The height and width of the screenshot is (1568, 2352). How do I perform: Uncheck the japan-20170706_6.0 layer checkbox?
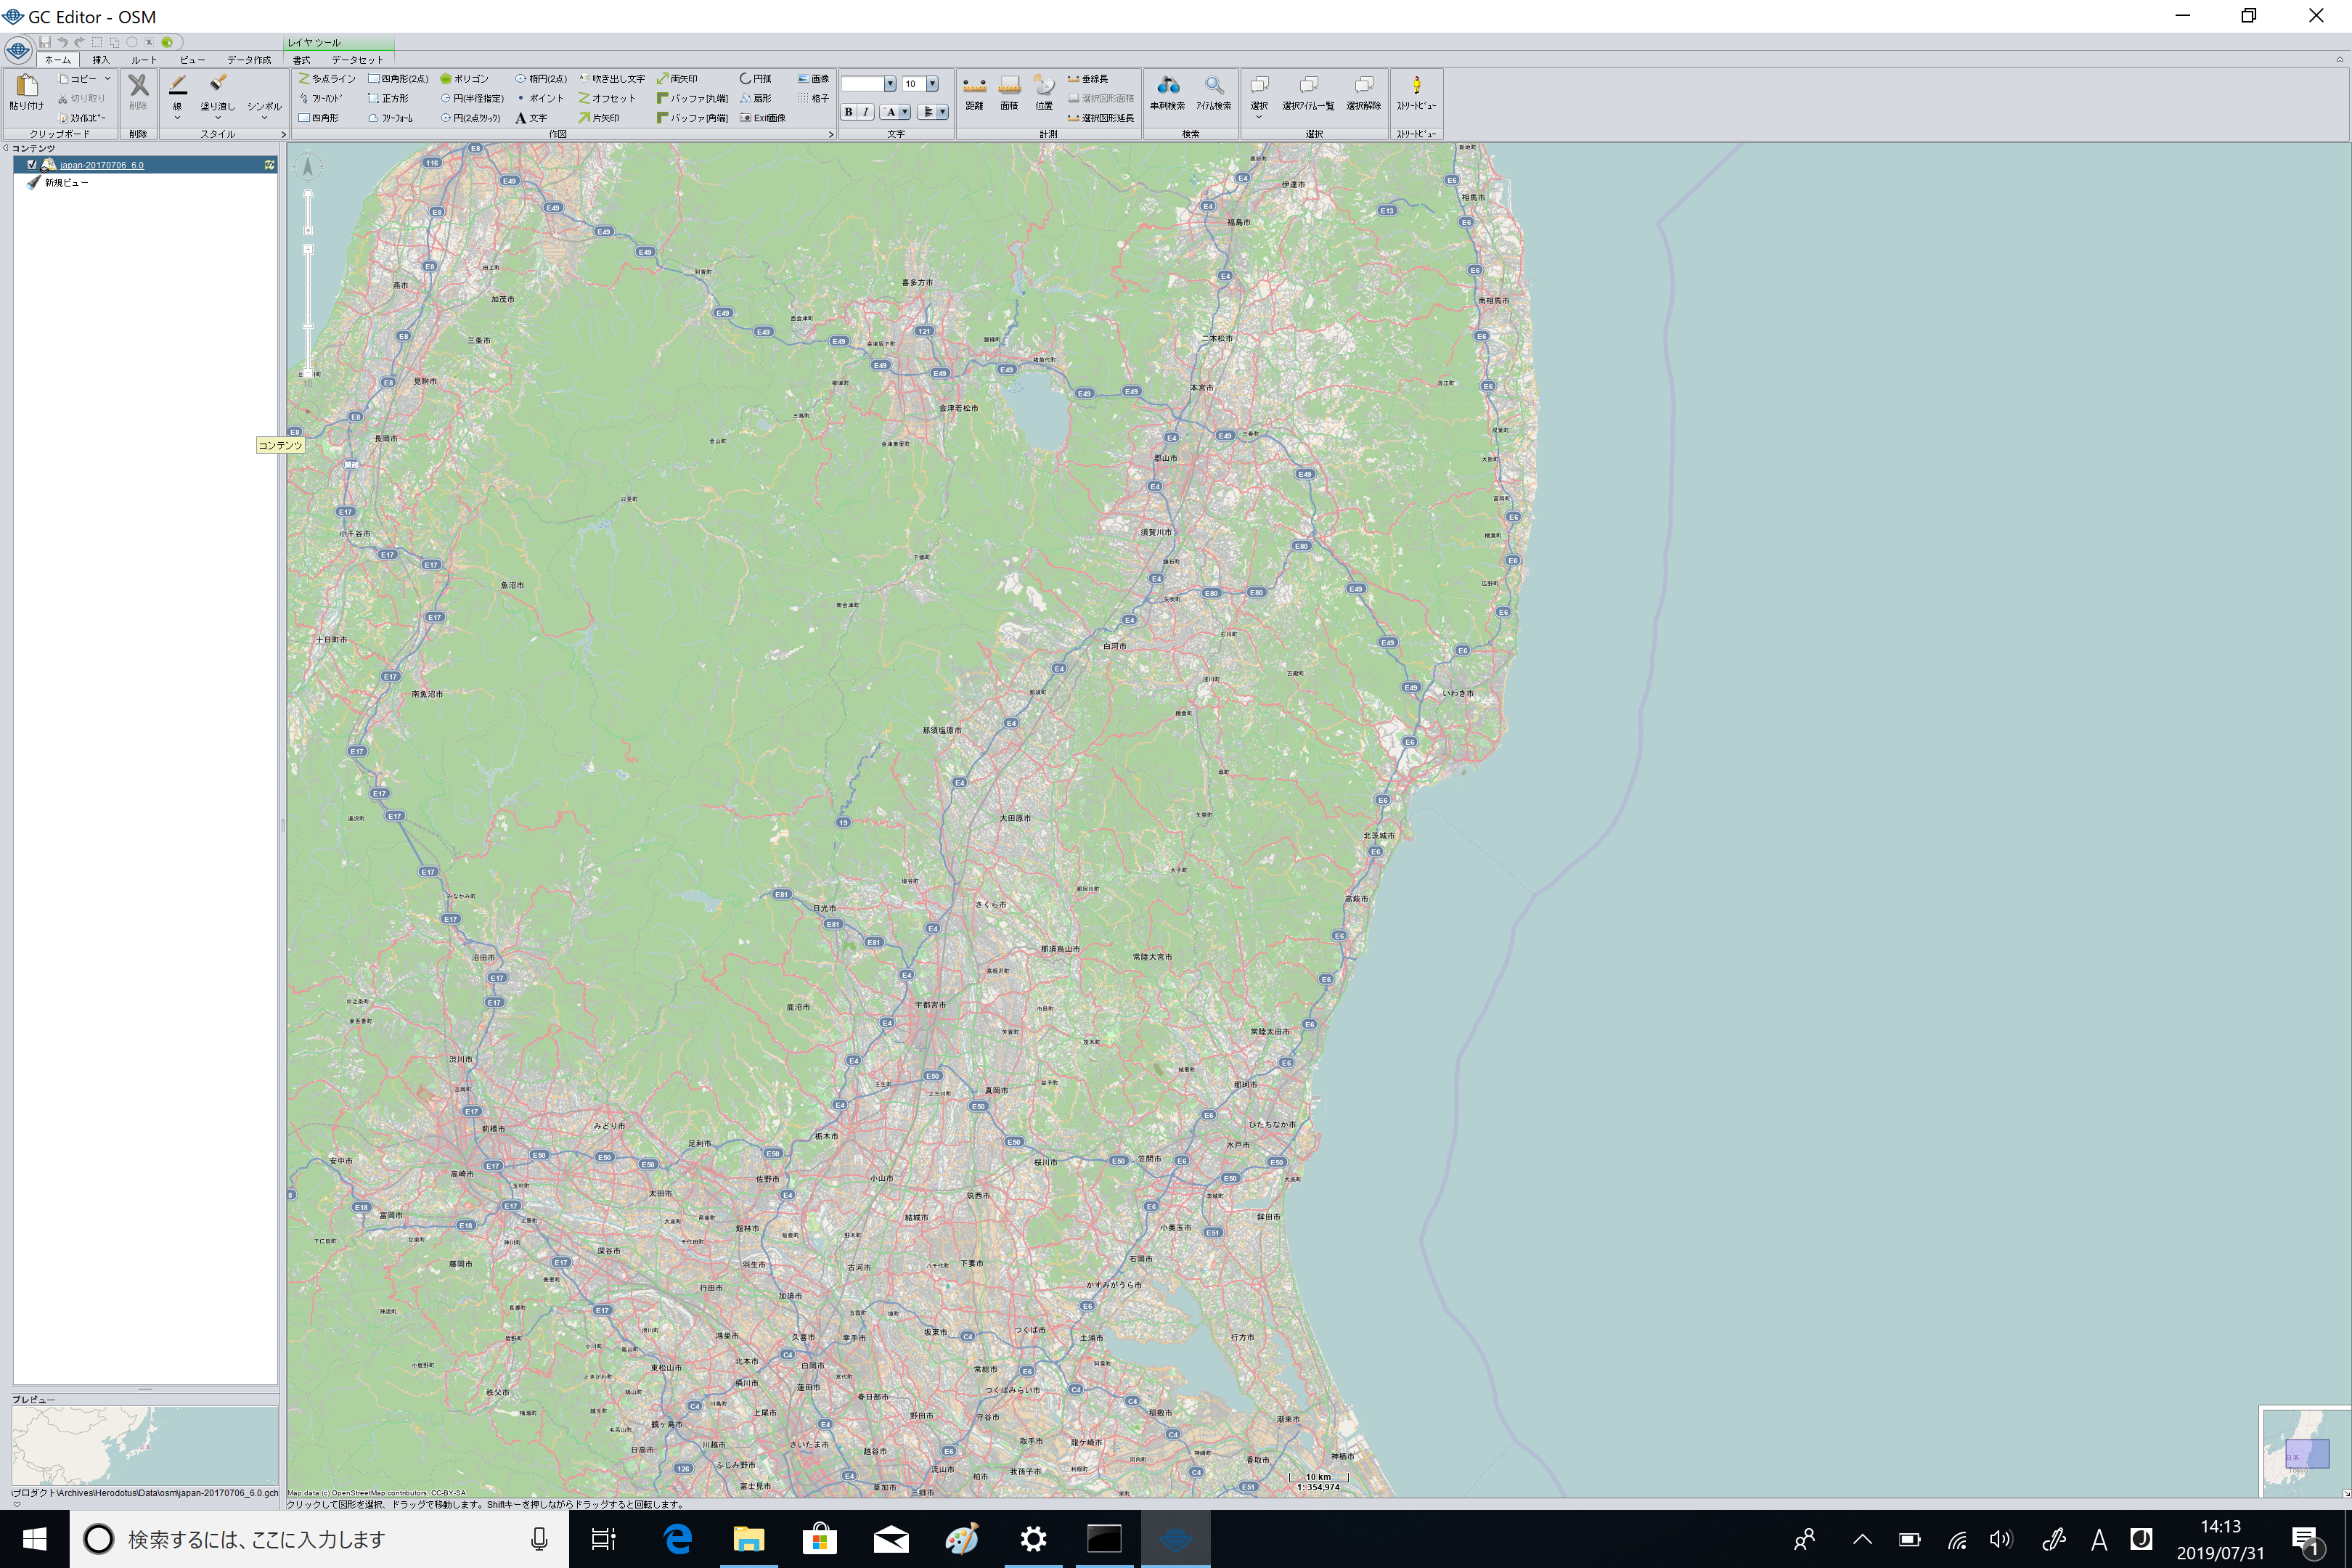tap(32, 165)
